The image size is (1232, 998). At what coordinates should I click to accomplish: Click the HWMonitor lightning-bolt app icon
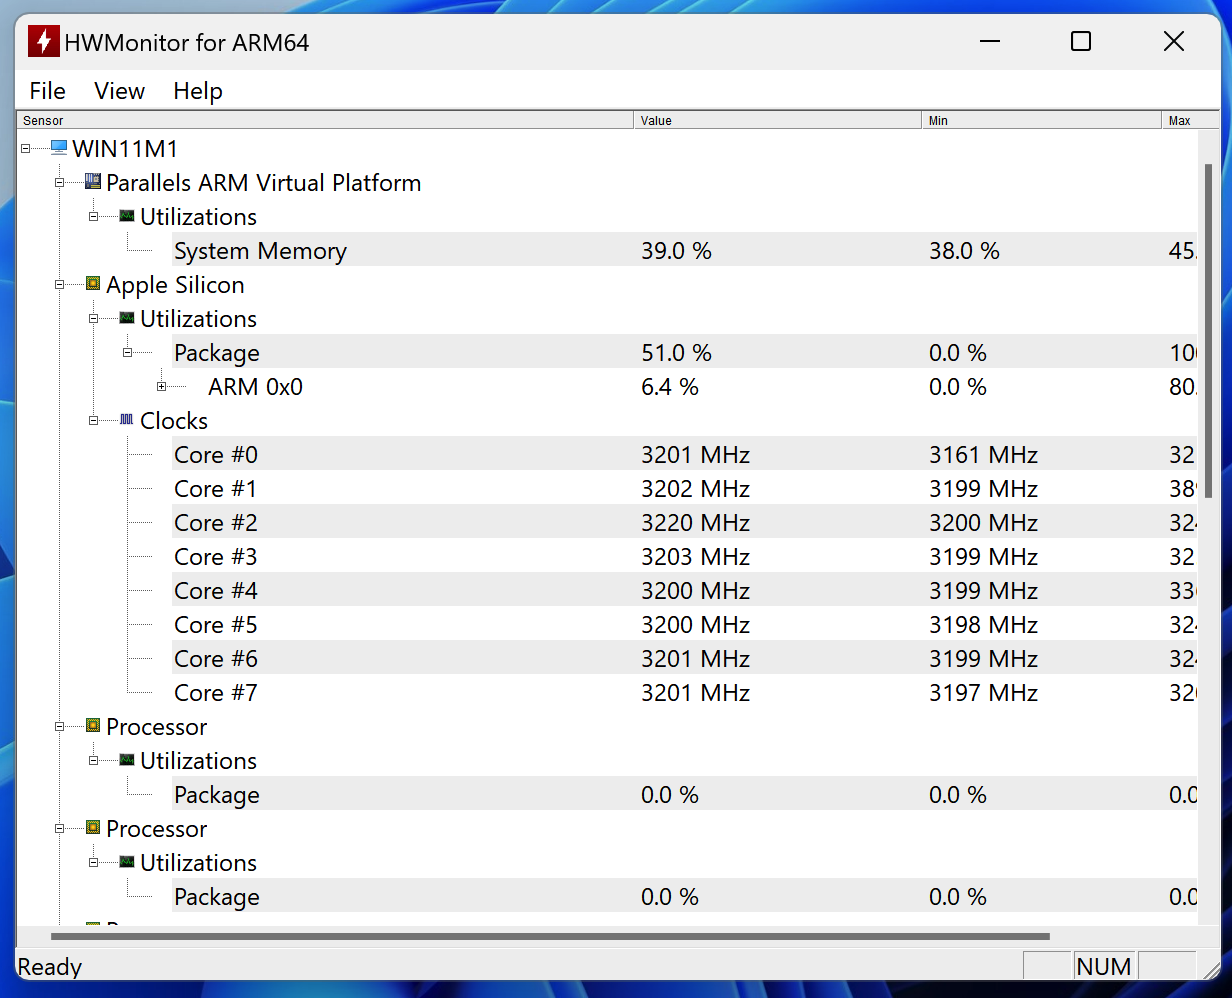(43, 42)
